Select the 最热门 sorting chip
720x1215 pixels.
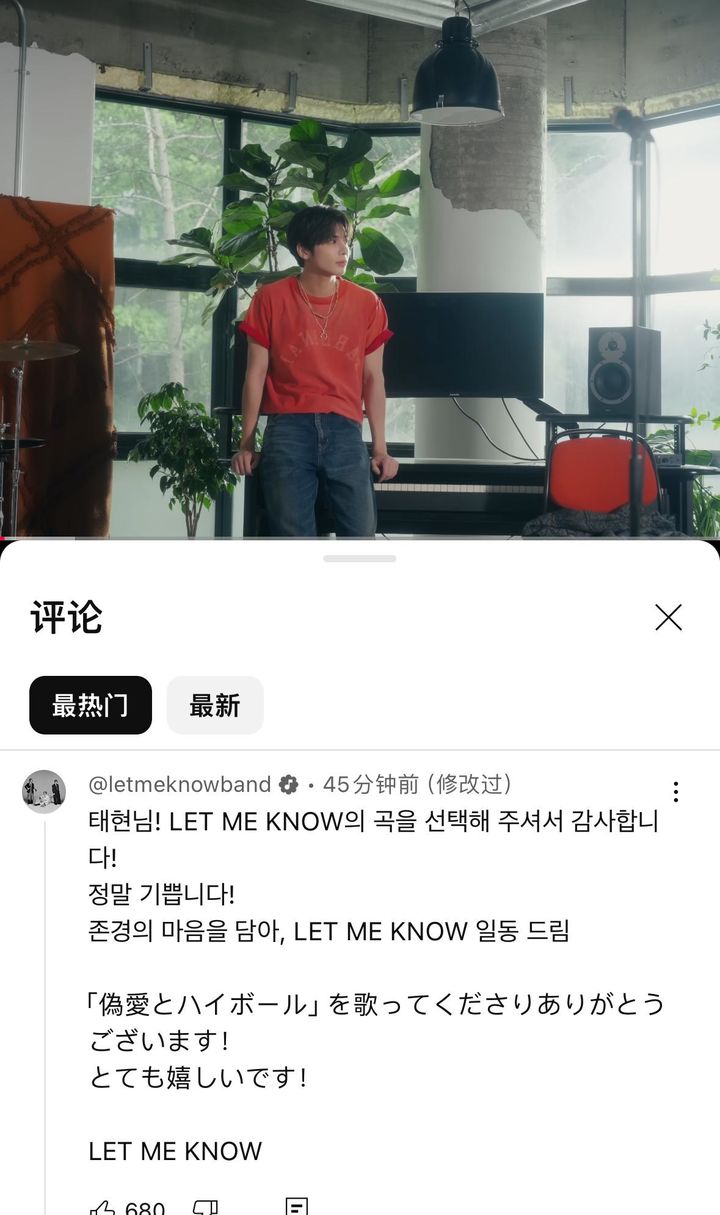(x=90, y=705)
